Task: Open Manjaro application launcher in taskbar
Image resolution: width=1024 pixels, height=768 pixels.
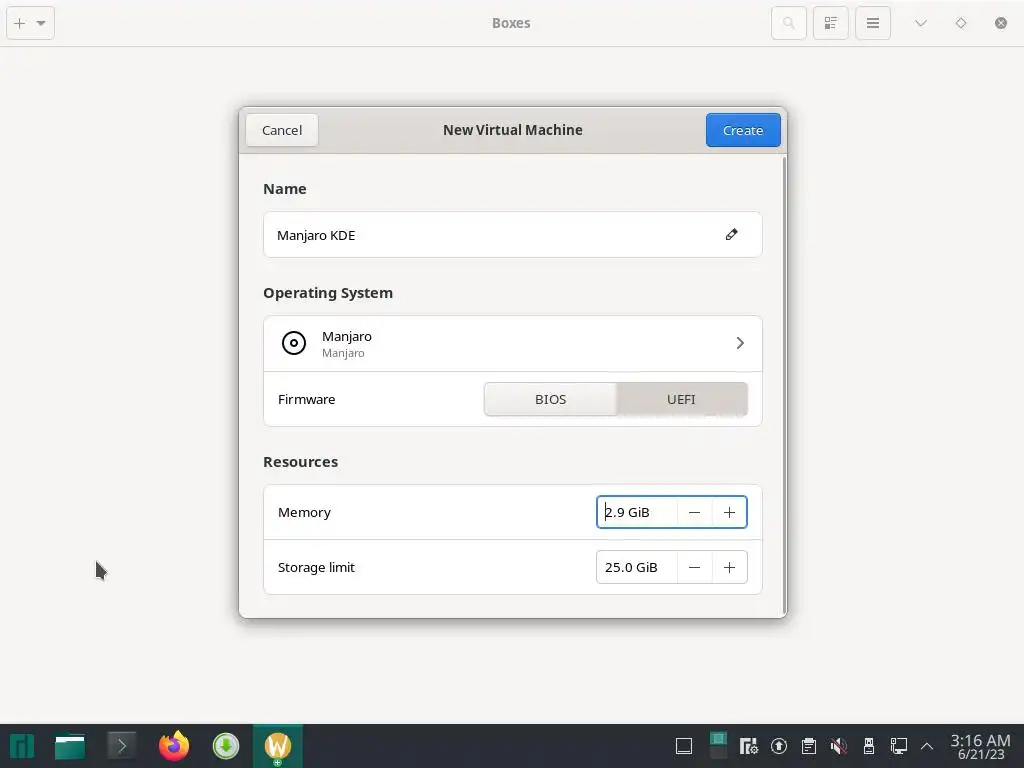Action: tap(22, 746)
